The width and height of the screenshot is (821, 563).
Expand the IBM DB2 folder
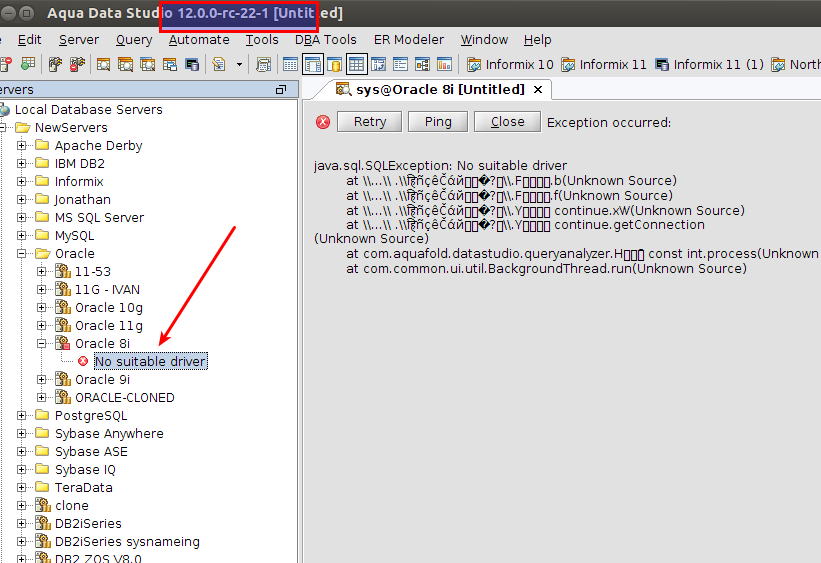click(x=21, y=163)
